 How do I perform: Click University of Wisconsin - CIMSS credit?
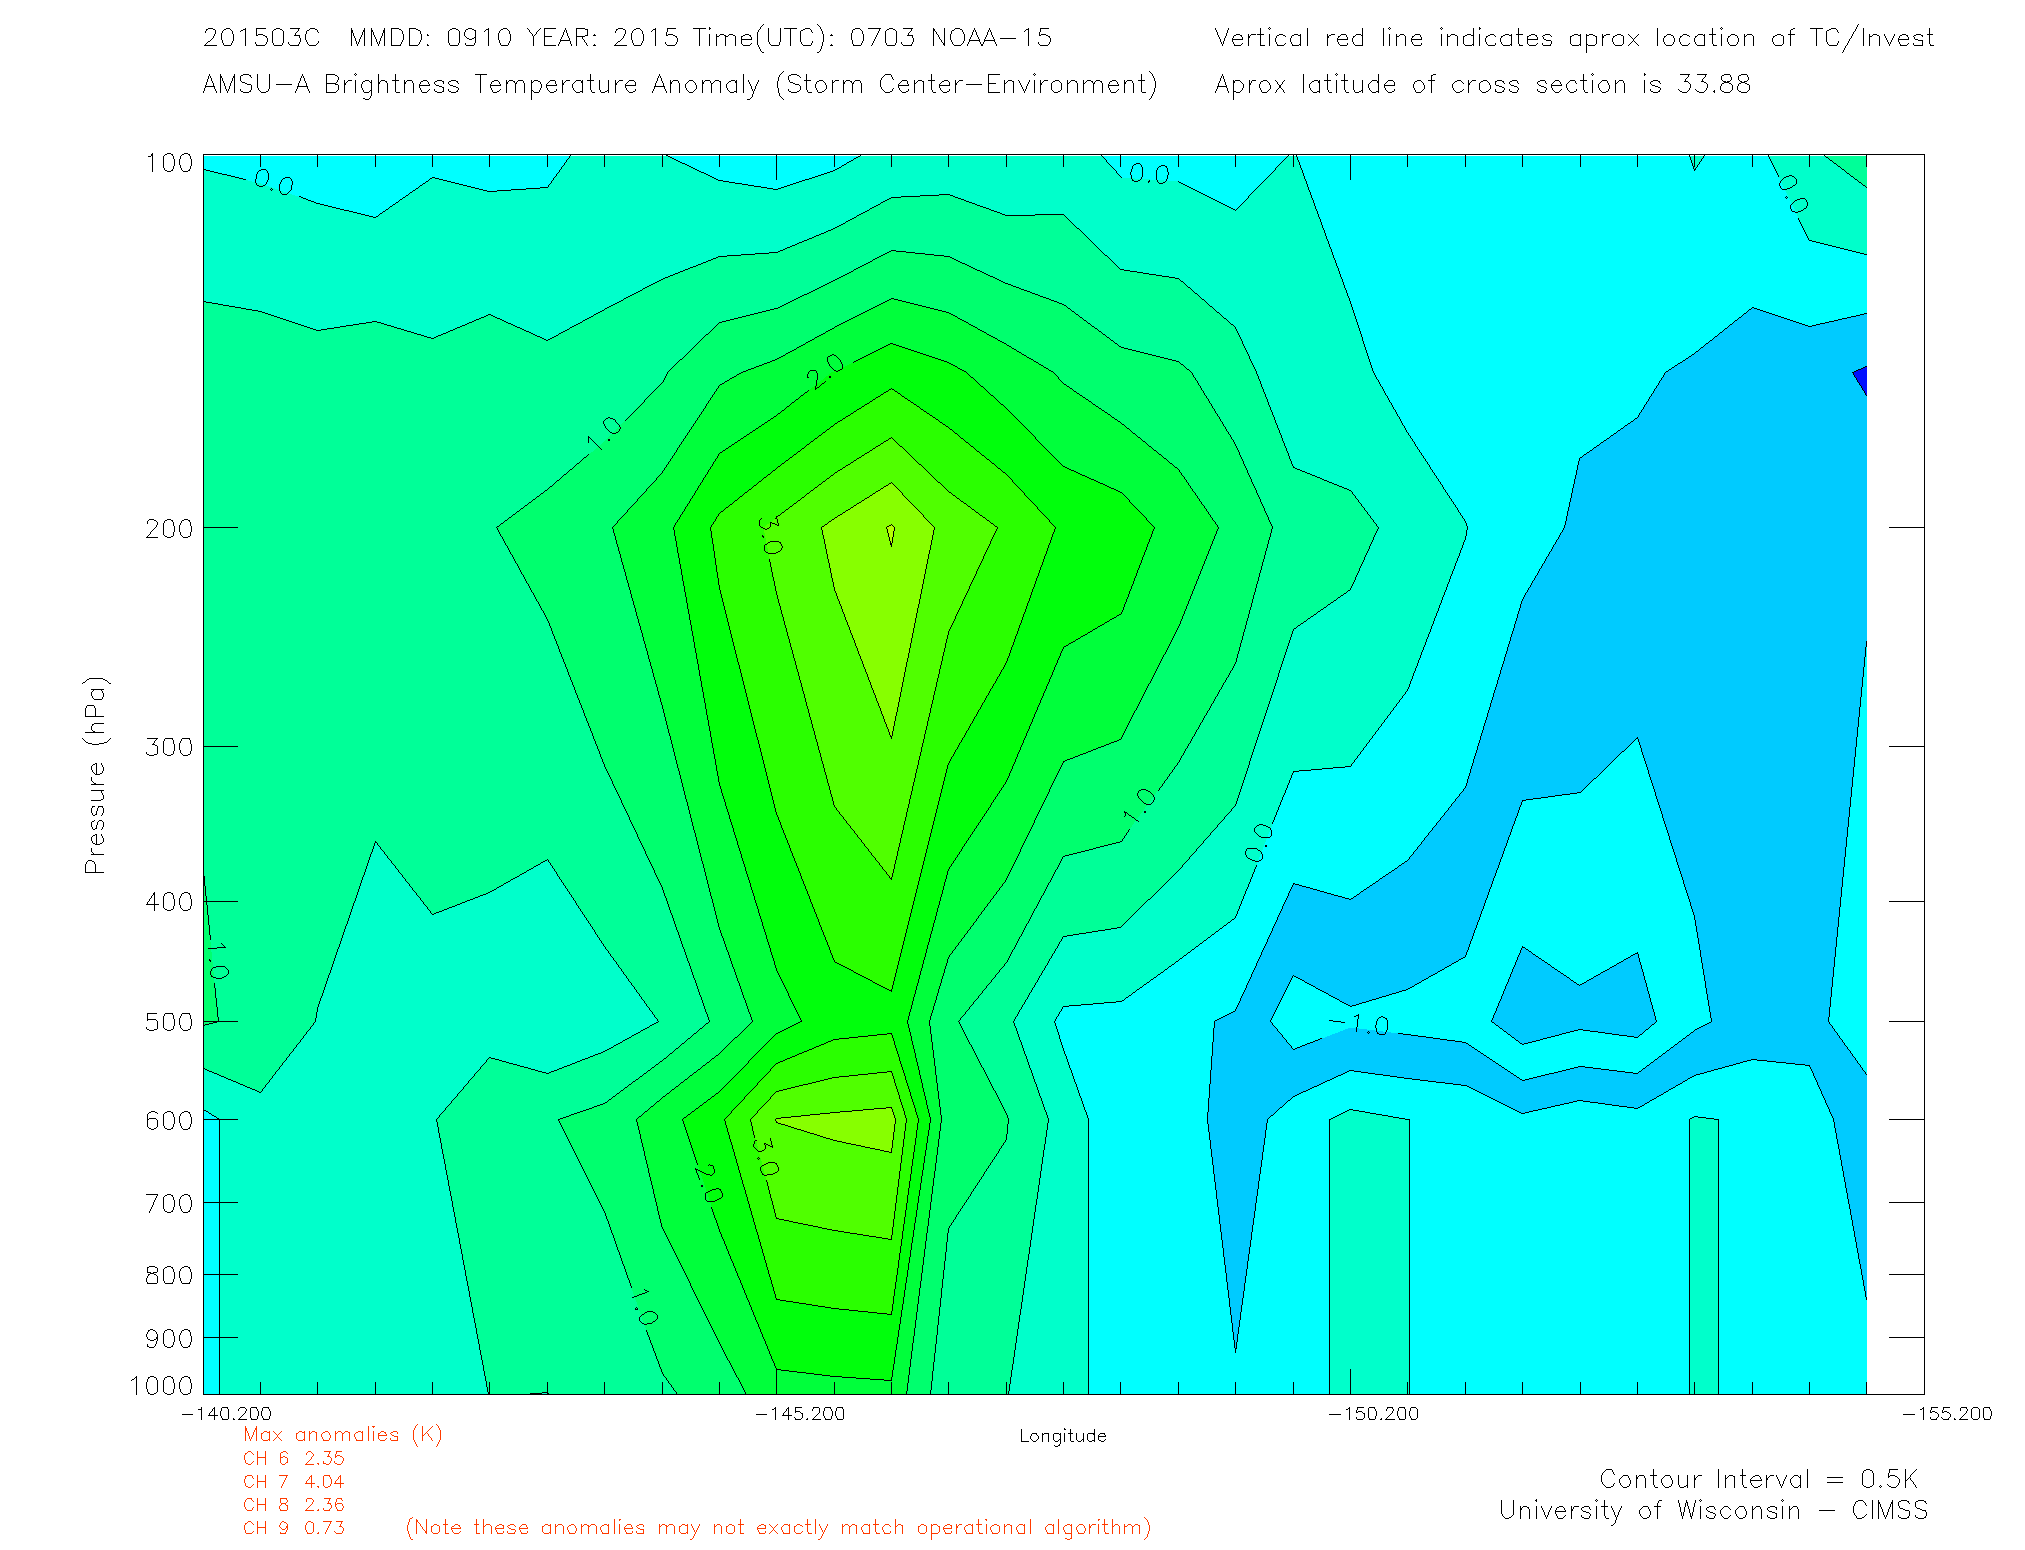pos(1712,1511)
